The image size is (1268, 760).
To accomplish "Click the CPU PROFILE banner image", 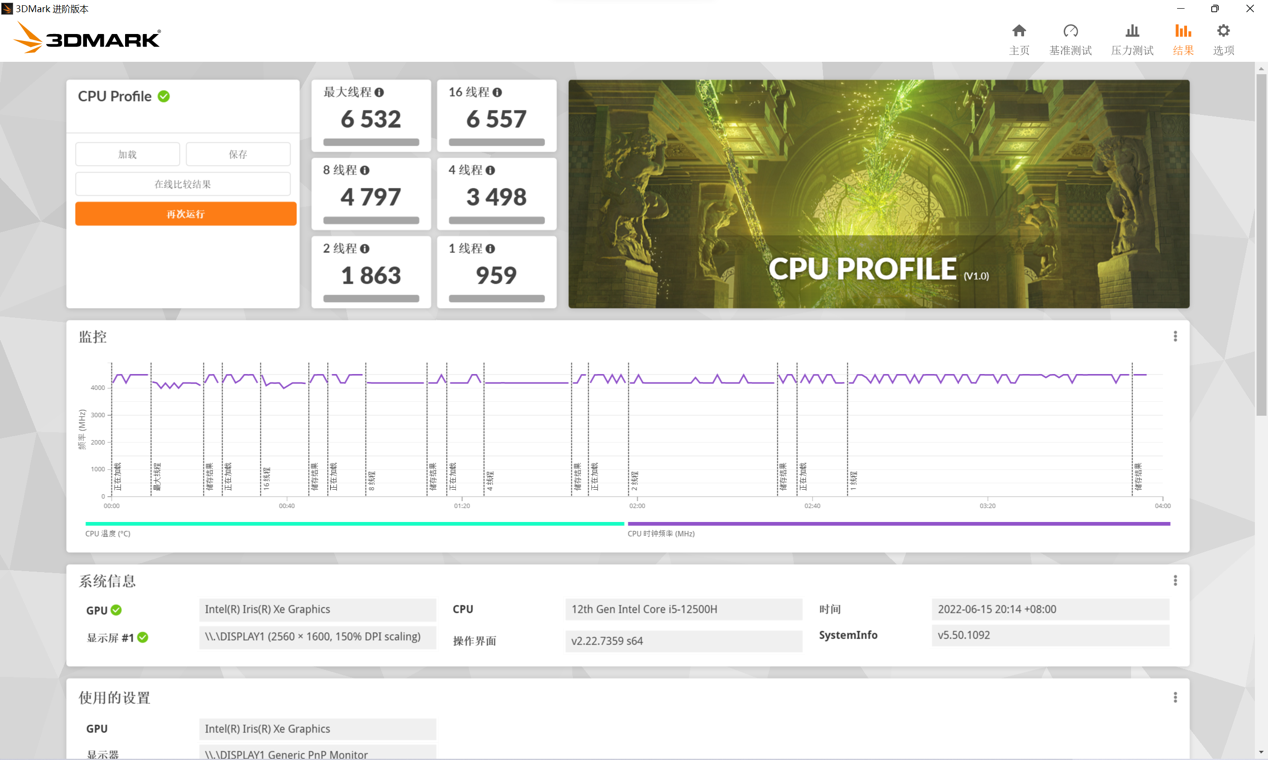I will click(x=878, y=194).
